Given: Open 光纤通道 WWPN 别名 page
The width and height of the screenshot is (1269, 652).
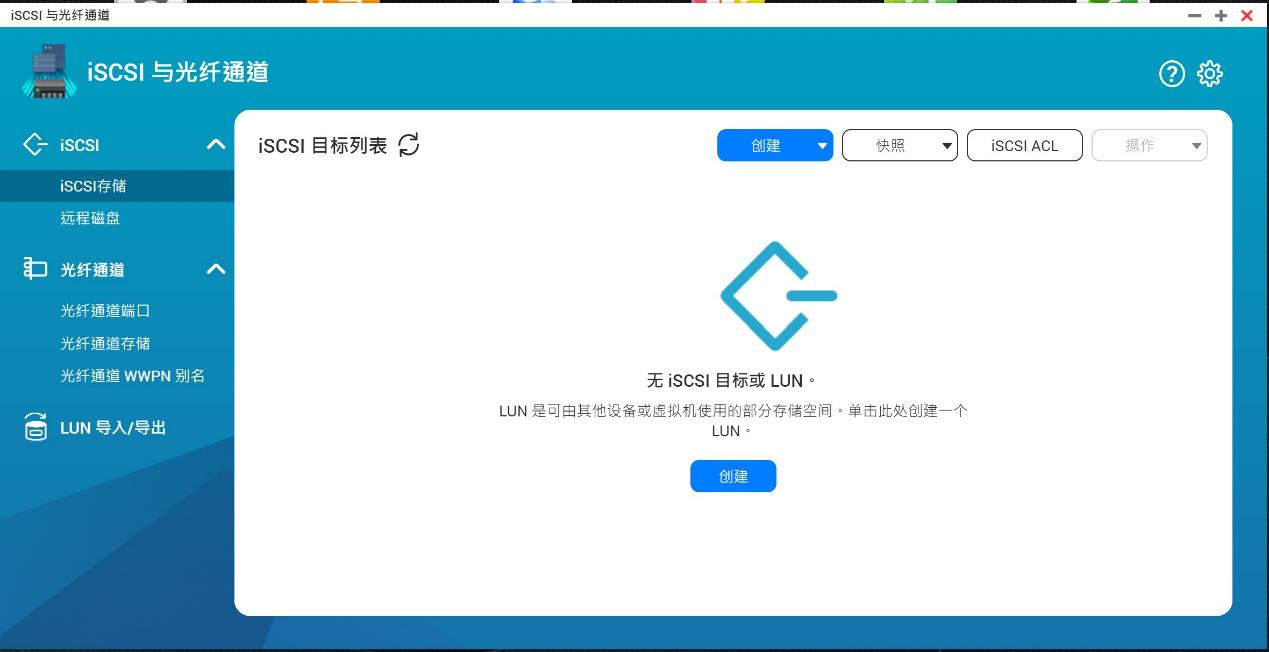Looking at the screenshot, I should (x=132, y=376).
